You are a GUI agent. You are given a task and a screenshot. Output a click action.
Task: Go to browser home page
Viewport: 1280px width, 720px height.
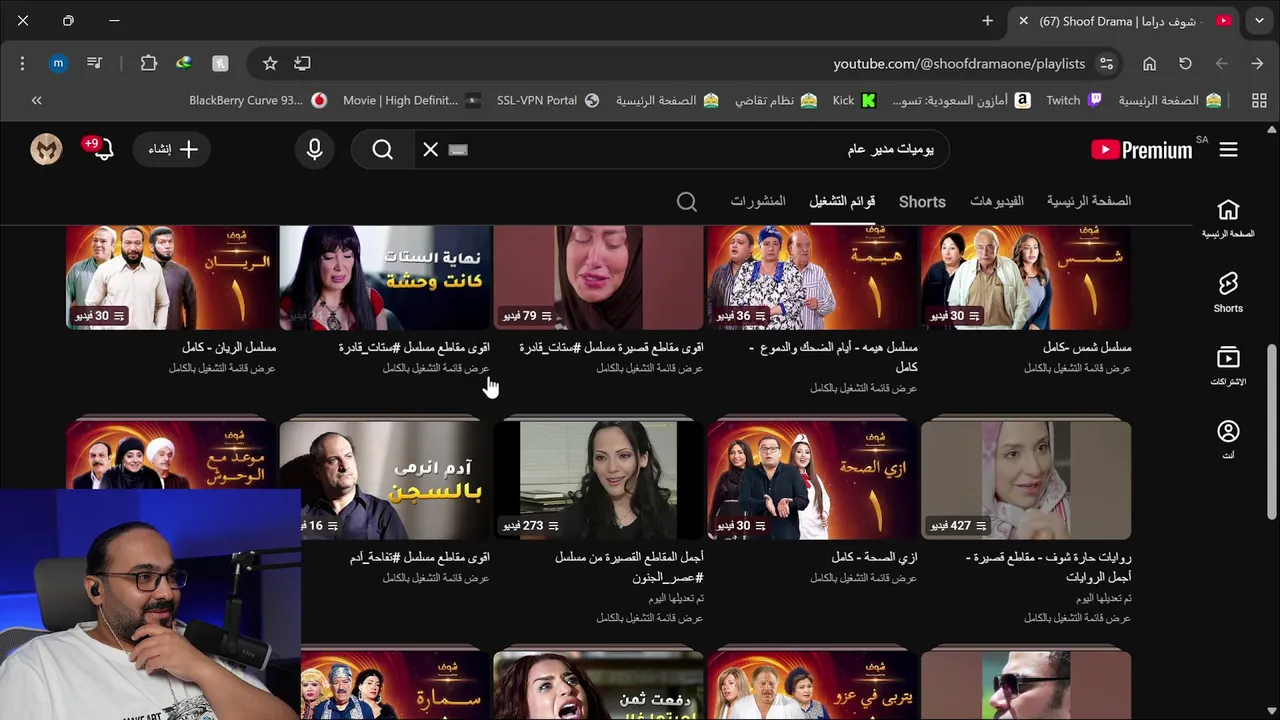click(x=1149, y=63)
